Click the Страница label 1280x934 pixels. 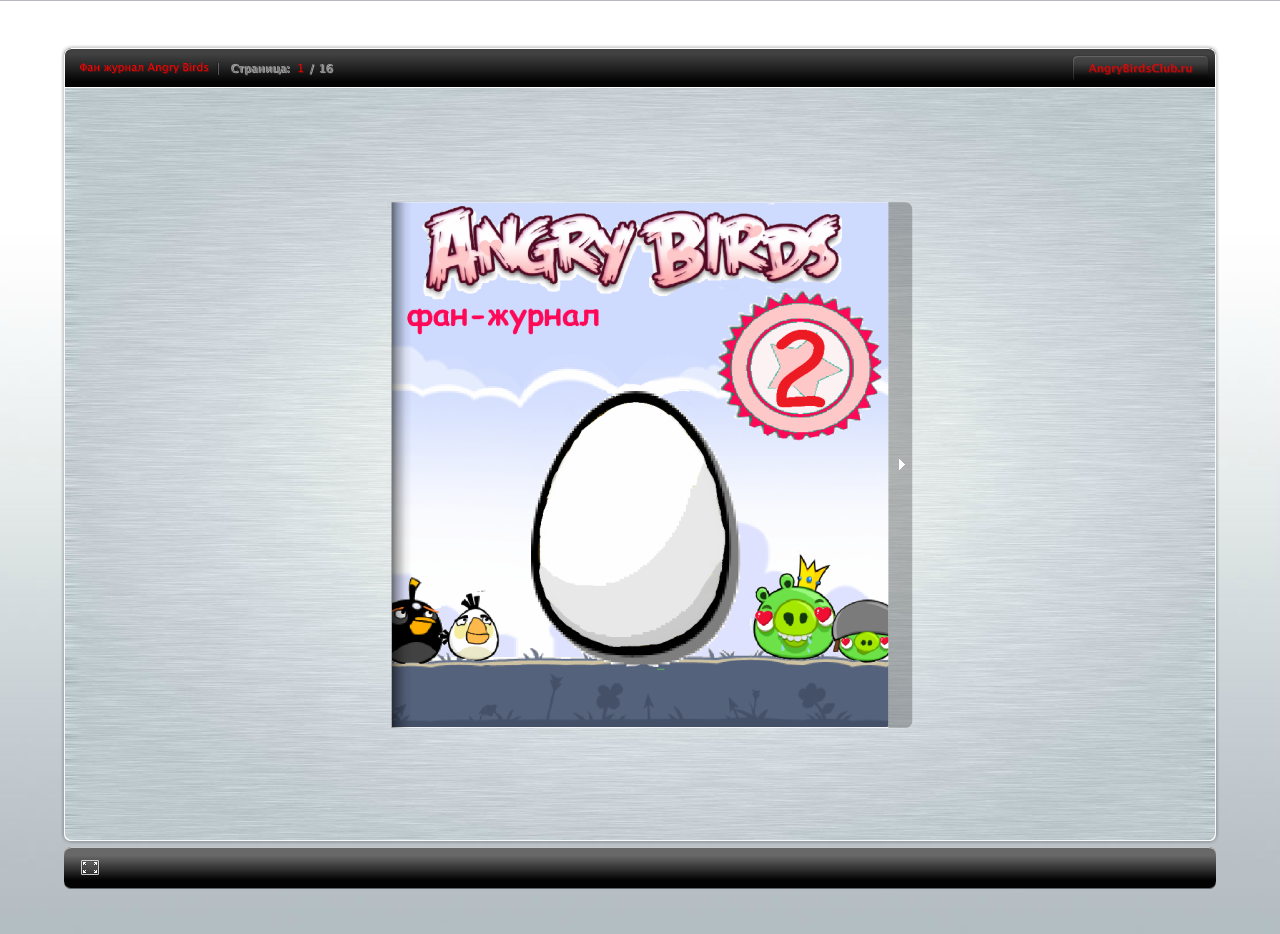pyautogui.click(x=260, y=69)
